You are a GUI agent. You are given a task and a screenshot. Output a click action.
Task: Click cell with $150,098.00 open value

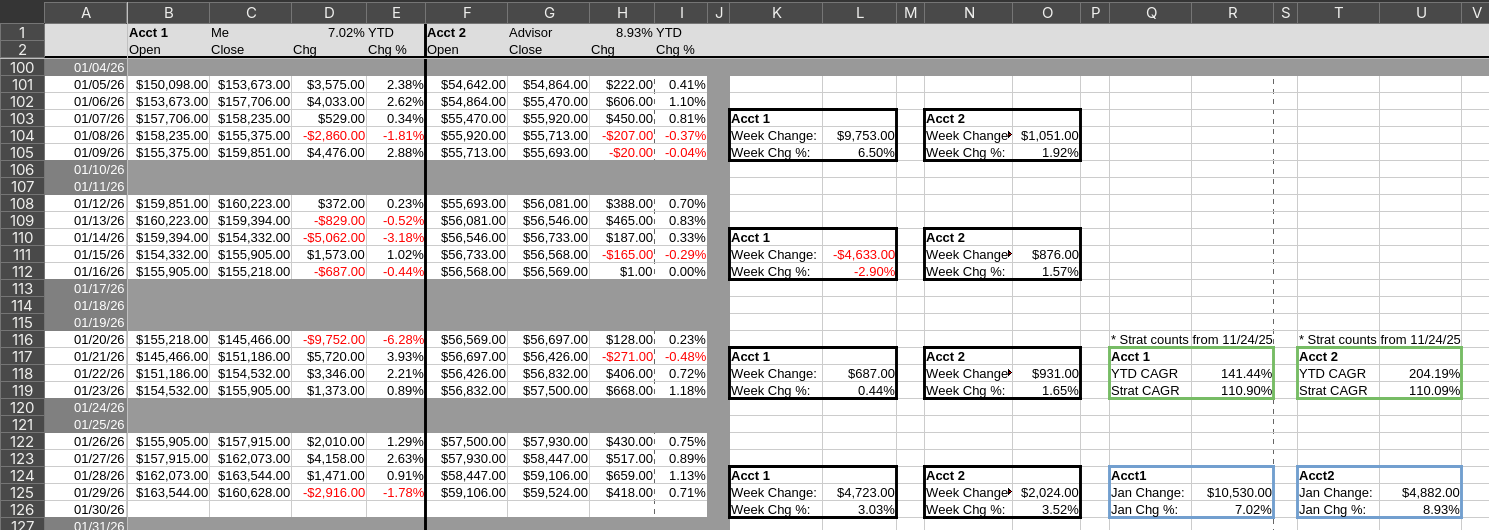pos(168,85)
